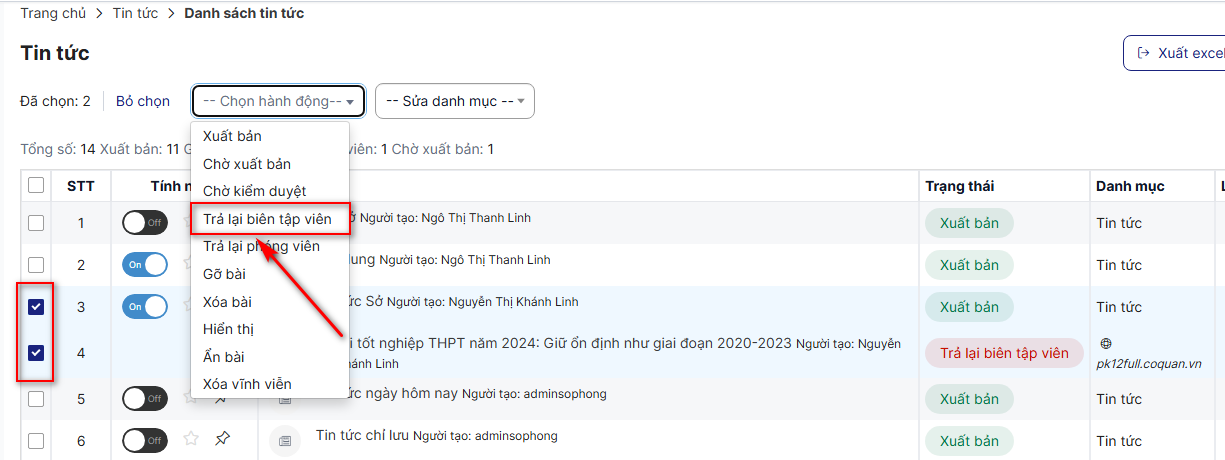This screenshot has width=1225, height=460.
Task: Choose "Trả lại biên tập viên" from action menu
Action: click(267, 219)
